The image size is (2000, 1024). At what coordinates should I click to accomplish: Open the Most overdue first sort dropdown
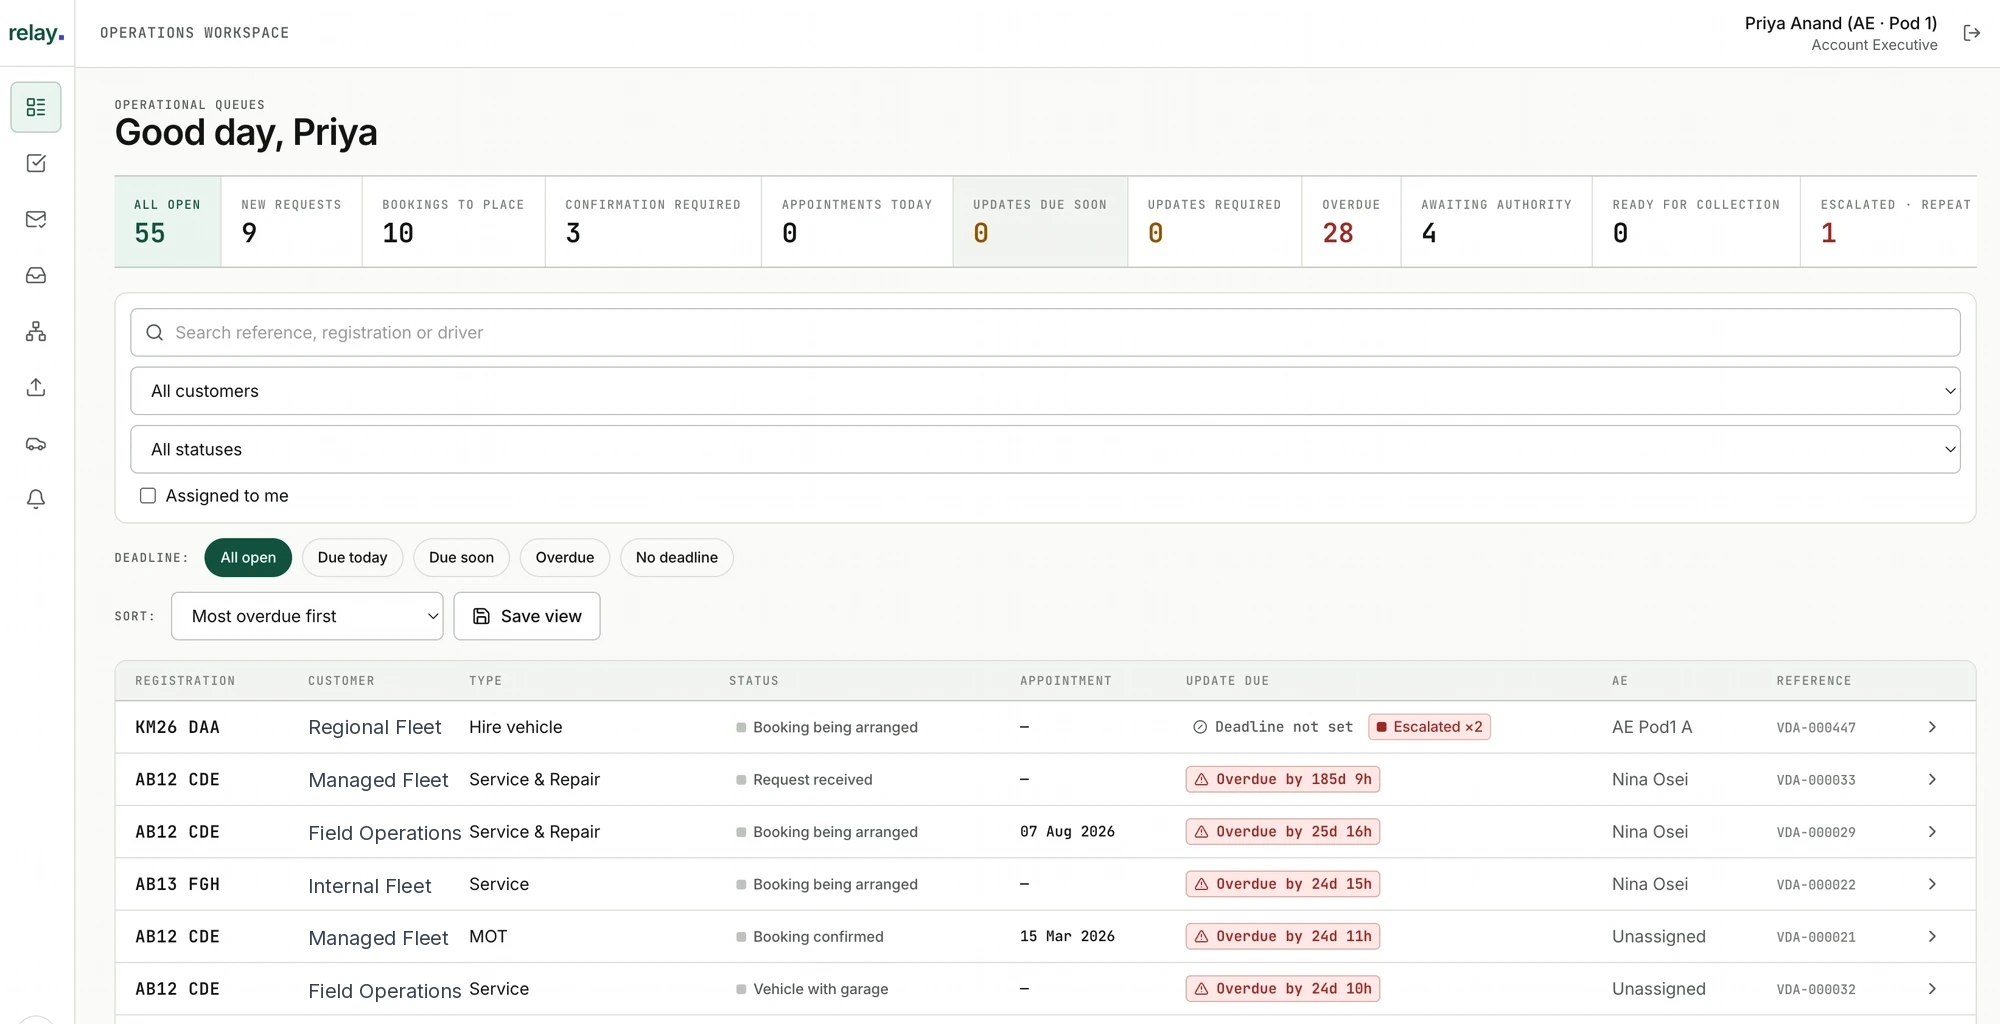coord(307,616)
